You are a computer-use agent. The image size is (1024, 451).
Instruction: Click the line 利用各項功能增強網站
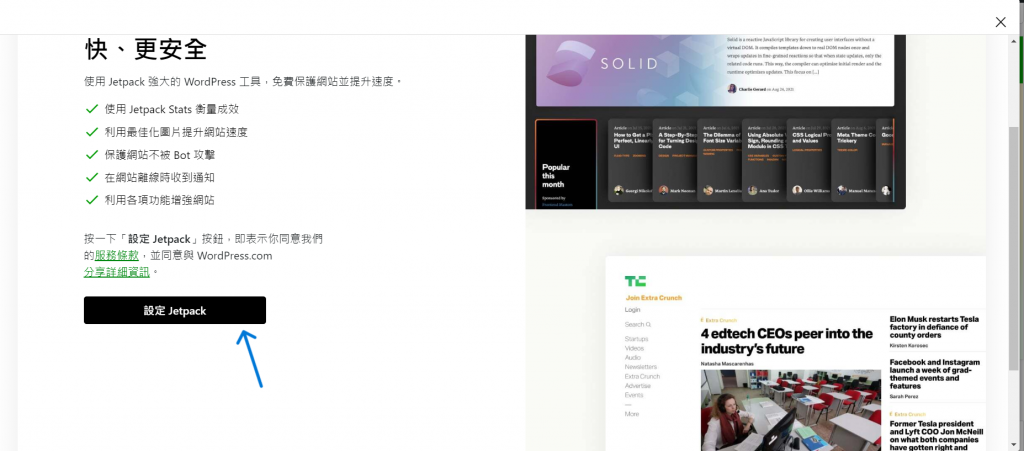tap(159, 200)
